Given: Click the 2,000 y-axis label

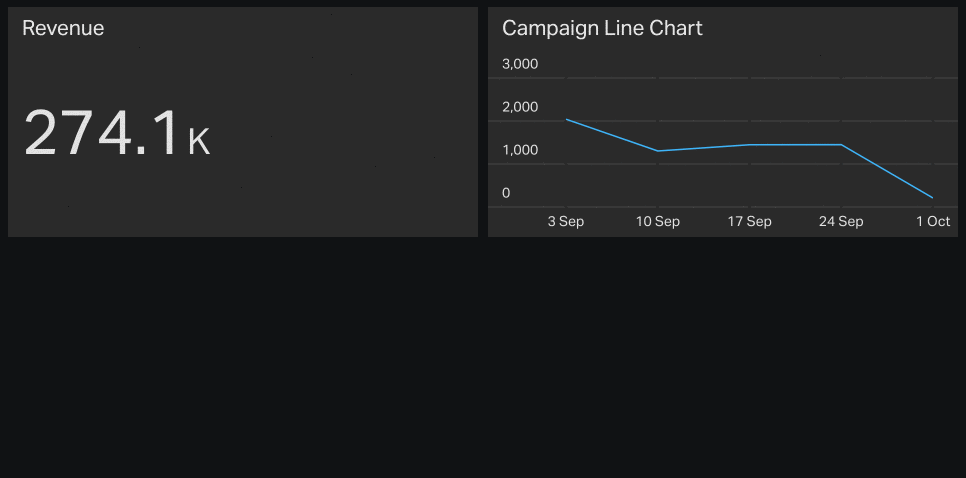Looking at the screenshot, I should point(520,107).
